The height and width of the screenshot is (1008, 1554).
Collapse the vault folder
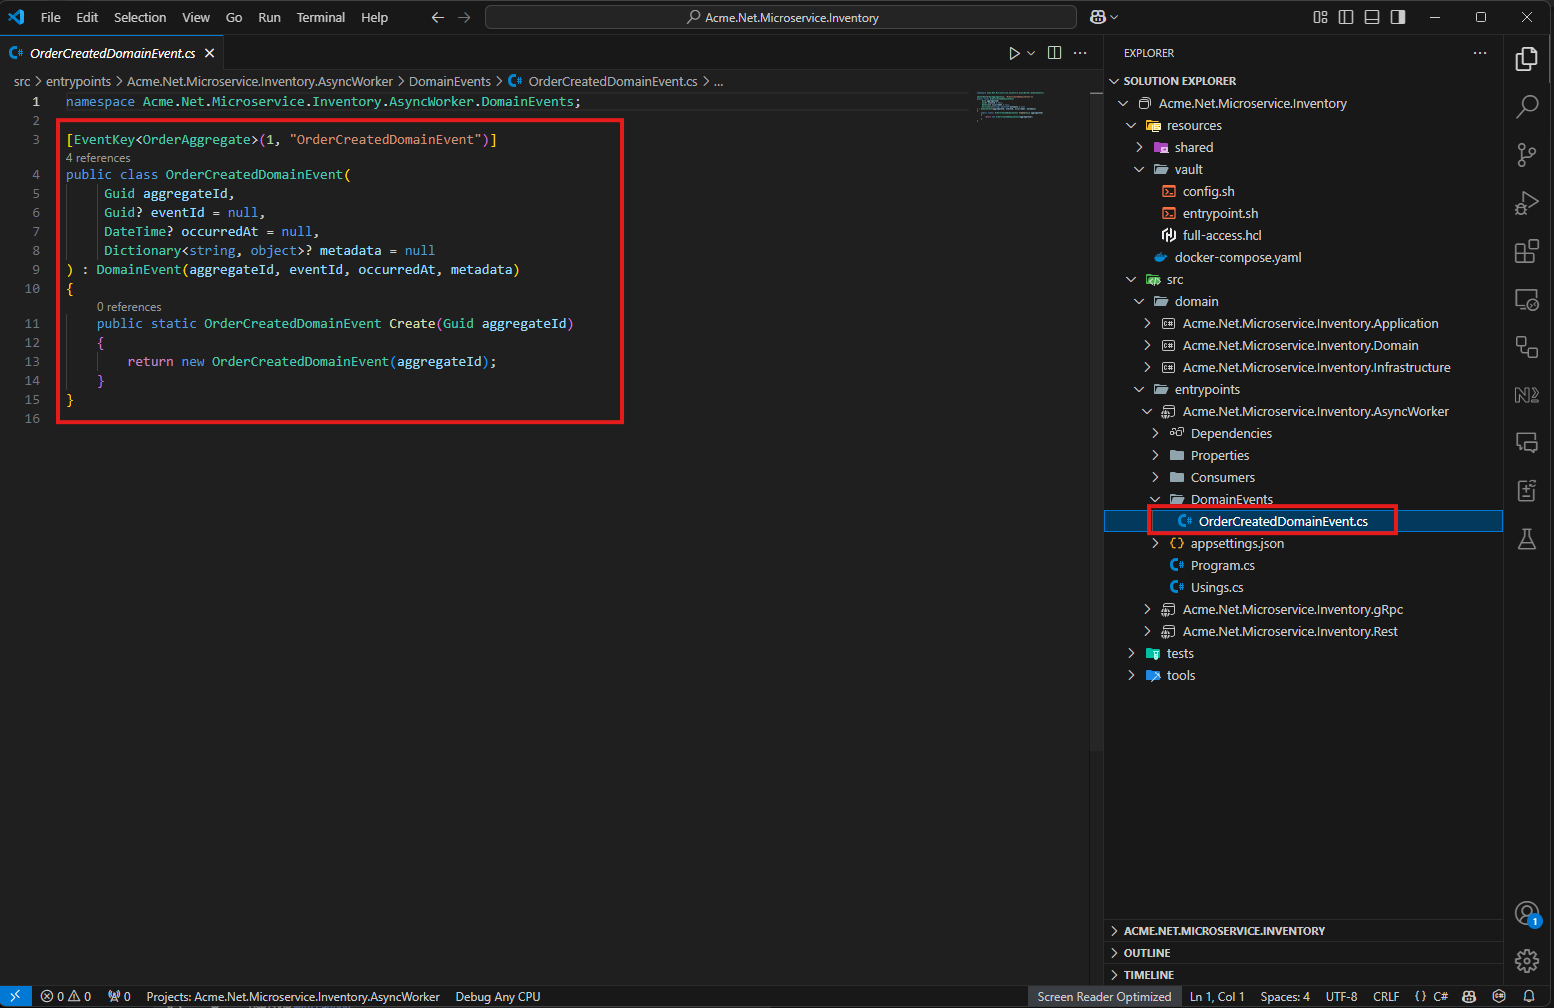point(1139,169)
